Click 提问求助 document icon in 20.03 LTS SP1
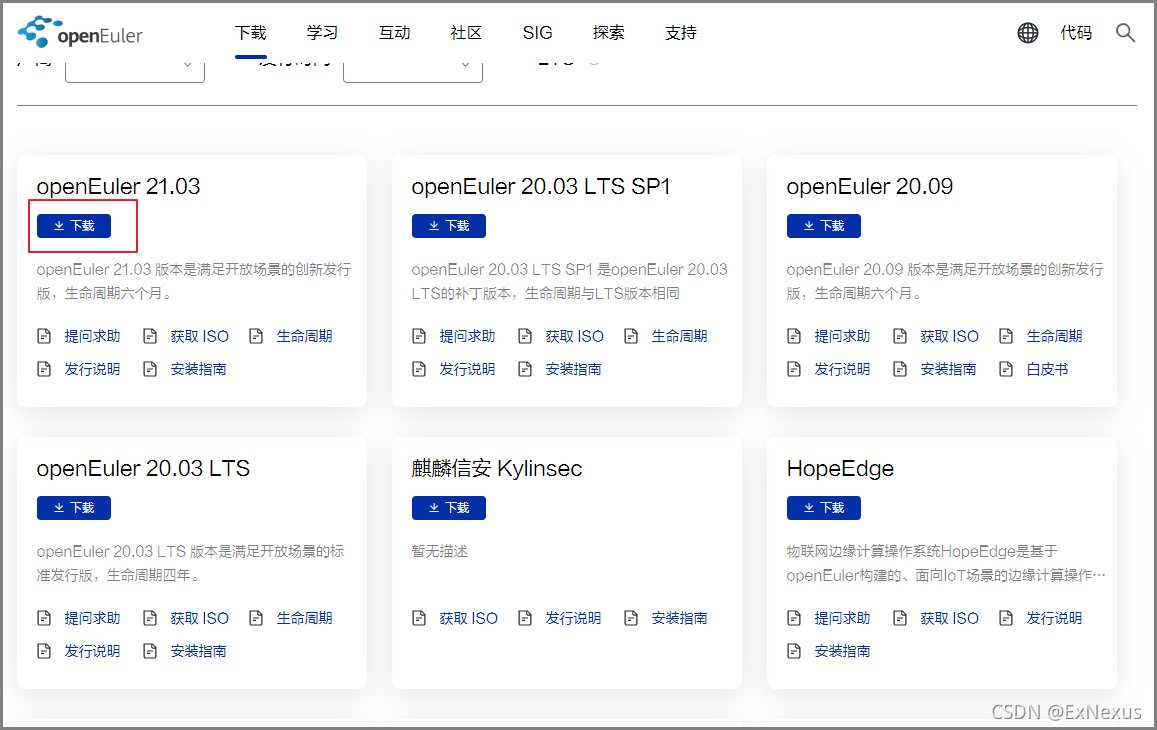This screenshot has height=730, width=1157. pos(419,337)
